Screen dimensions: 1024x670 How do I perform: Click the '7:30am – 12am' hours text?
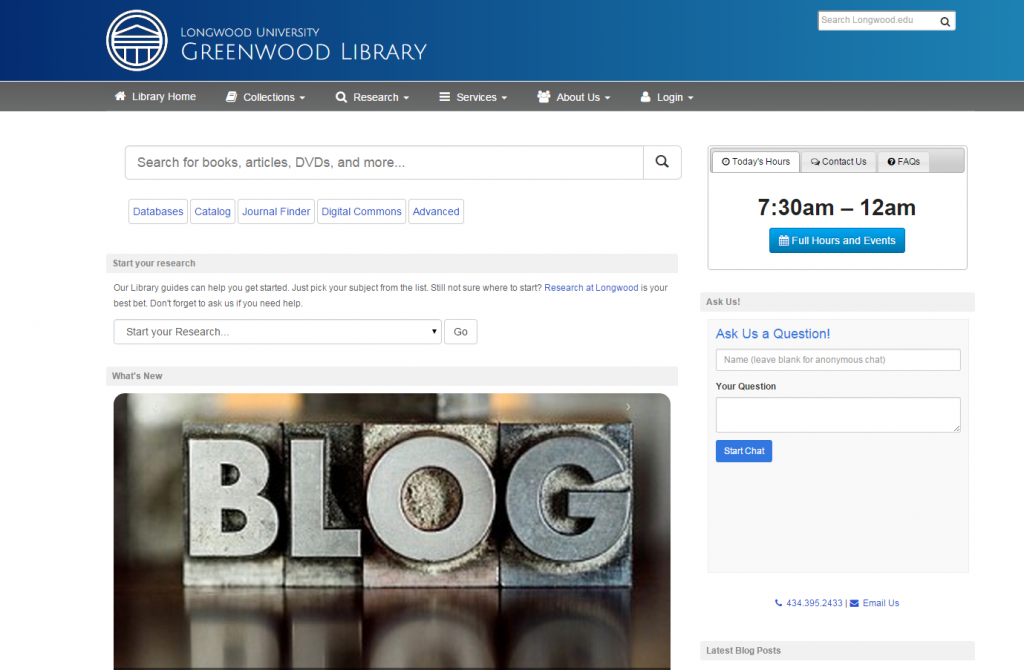coord(837,208)
